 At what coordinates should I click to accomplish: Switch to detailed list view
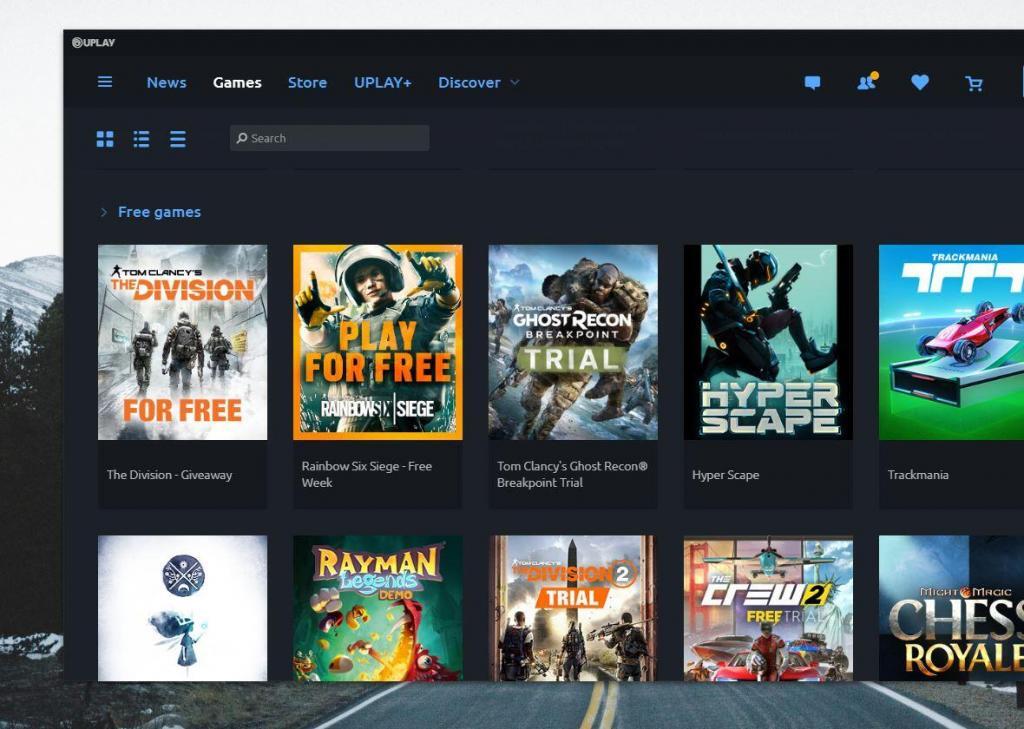point(141,139)
